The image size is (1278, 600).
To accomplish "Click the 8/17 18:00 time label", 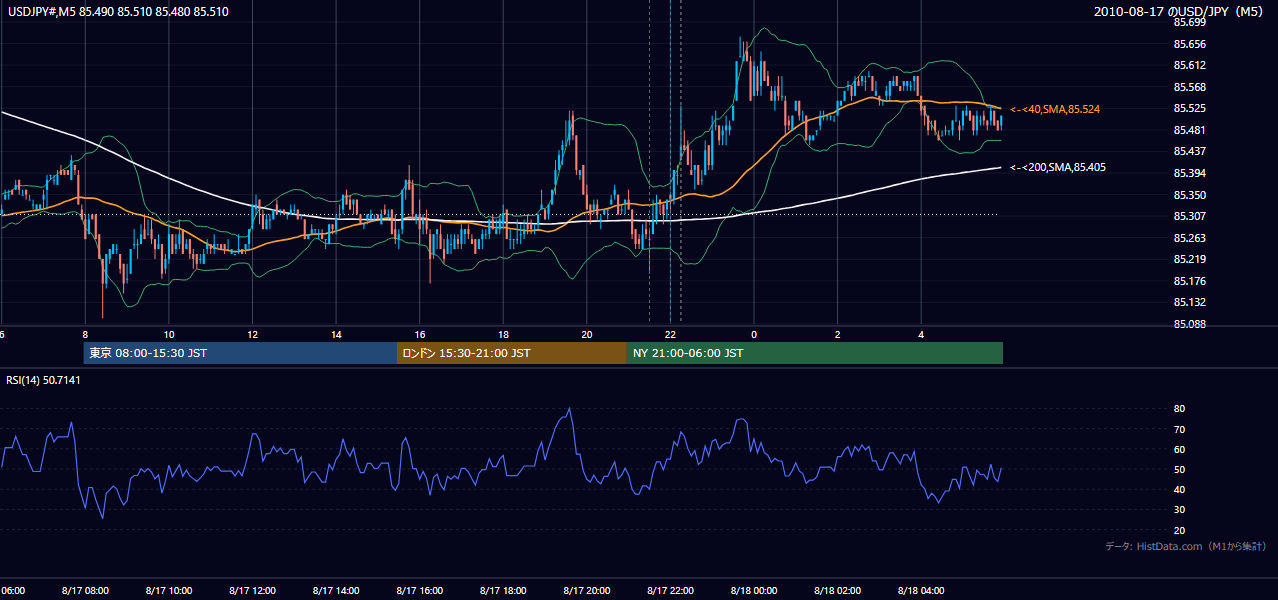I will pyautogui.click(x=503, y=590).
